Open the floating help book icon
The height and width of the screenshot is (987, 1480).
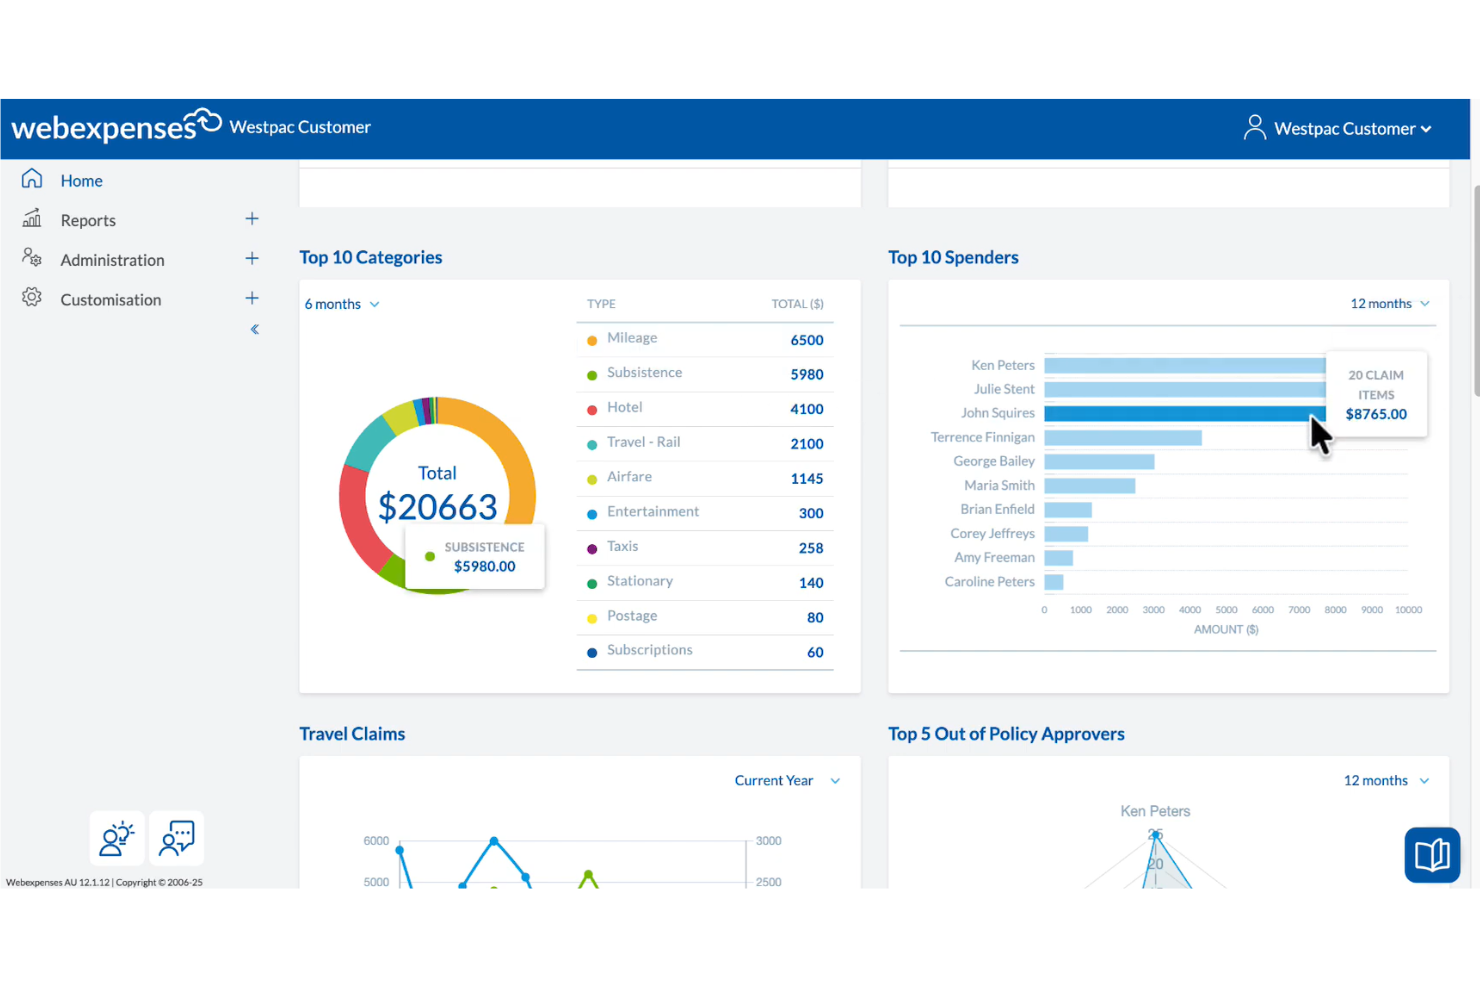coord(1432,855)
